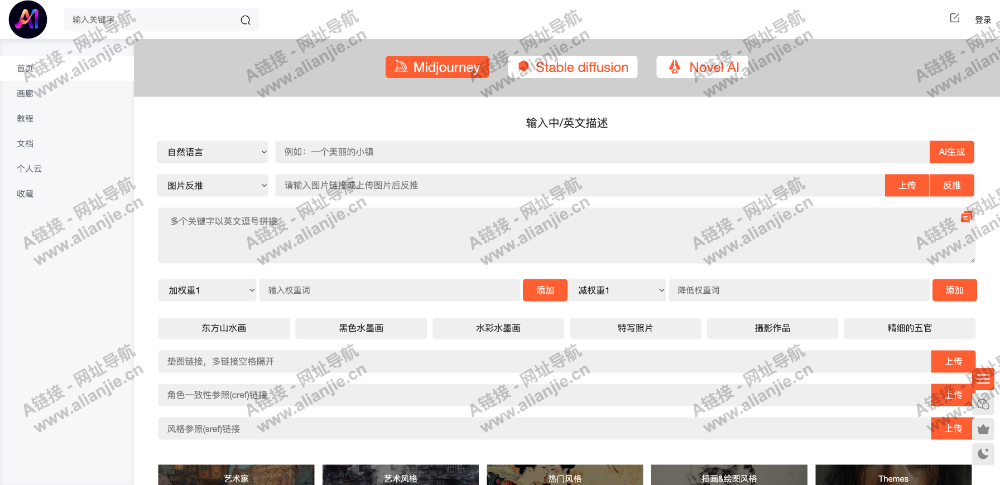Screen dimensions: 1000x485
Task: Click the 反推 button
Action: [952, 185]
